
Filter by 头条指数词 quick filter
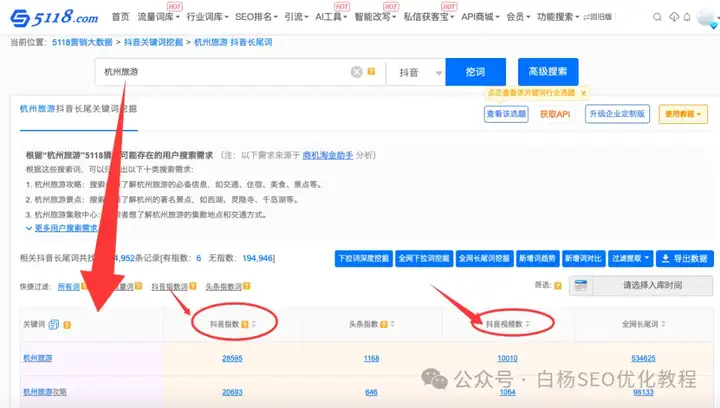click(223, 286)
